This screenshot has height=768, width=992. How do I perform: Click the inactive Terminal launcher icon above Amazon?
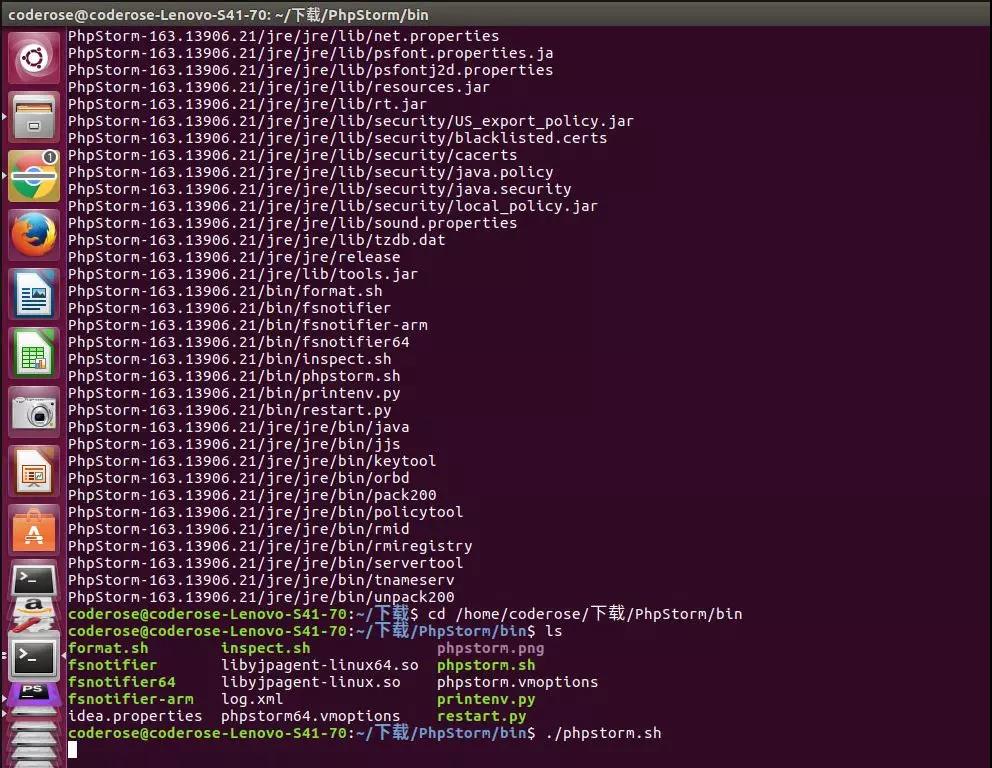34,579
